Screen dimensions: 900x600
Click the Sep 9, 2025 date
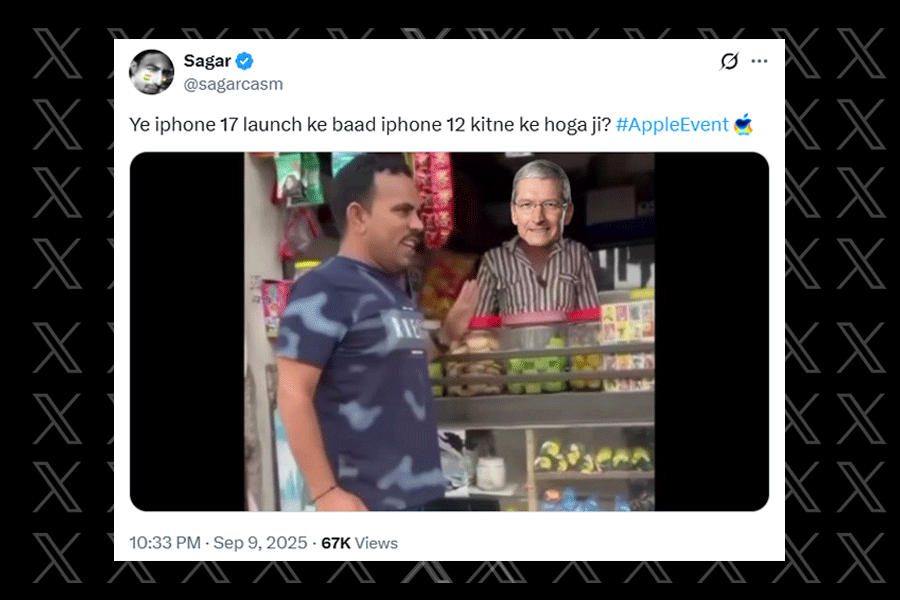click(x=260, y=543)
